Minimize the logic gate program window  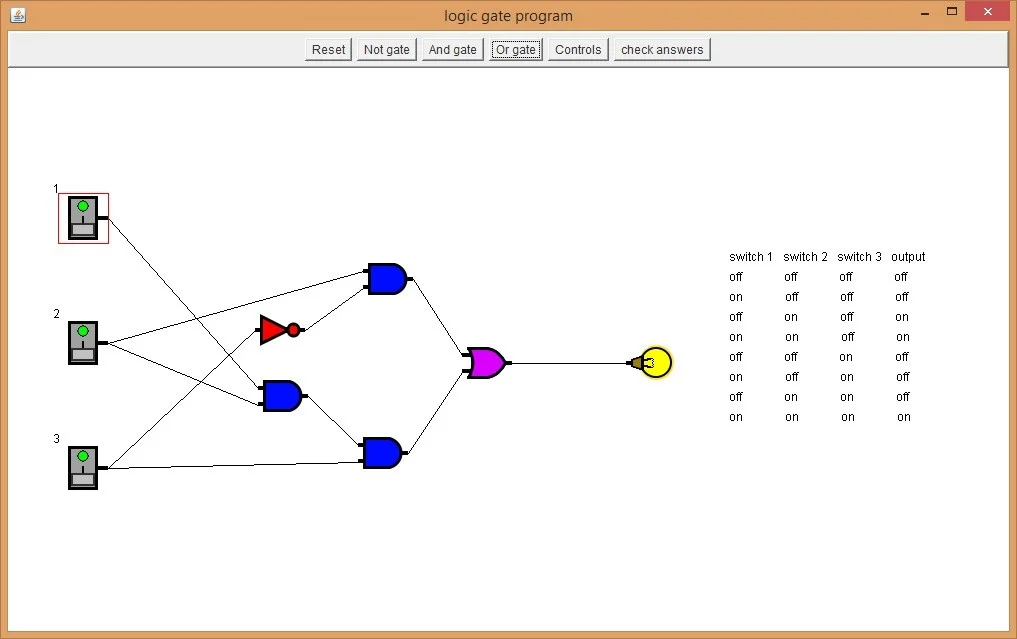coord(925,12)
